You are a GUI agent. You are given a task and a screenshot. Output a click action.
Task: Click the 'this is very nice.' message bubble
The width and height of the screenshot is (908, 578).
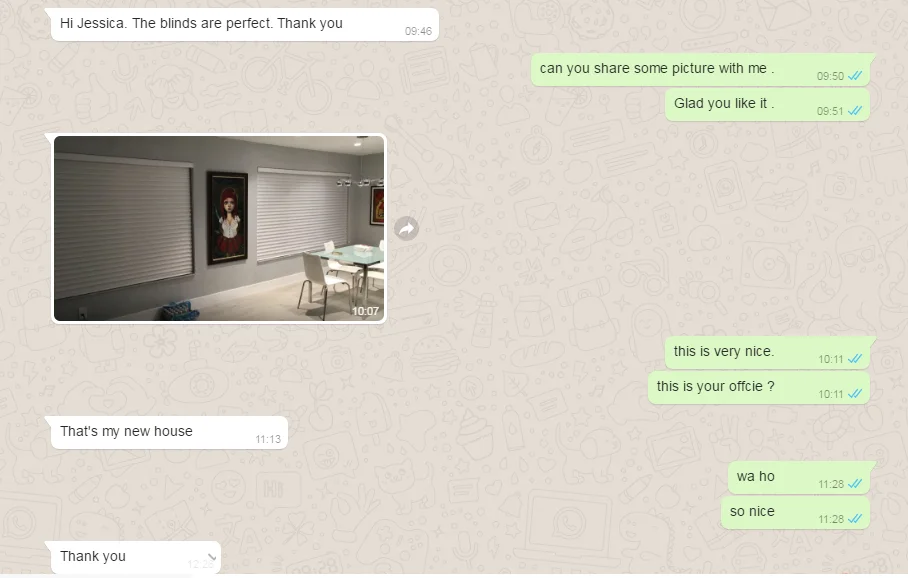pyautogui.click(x=767, y=353)
